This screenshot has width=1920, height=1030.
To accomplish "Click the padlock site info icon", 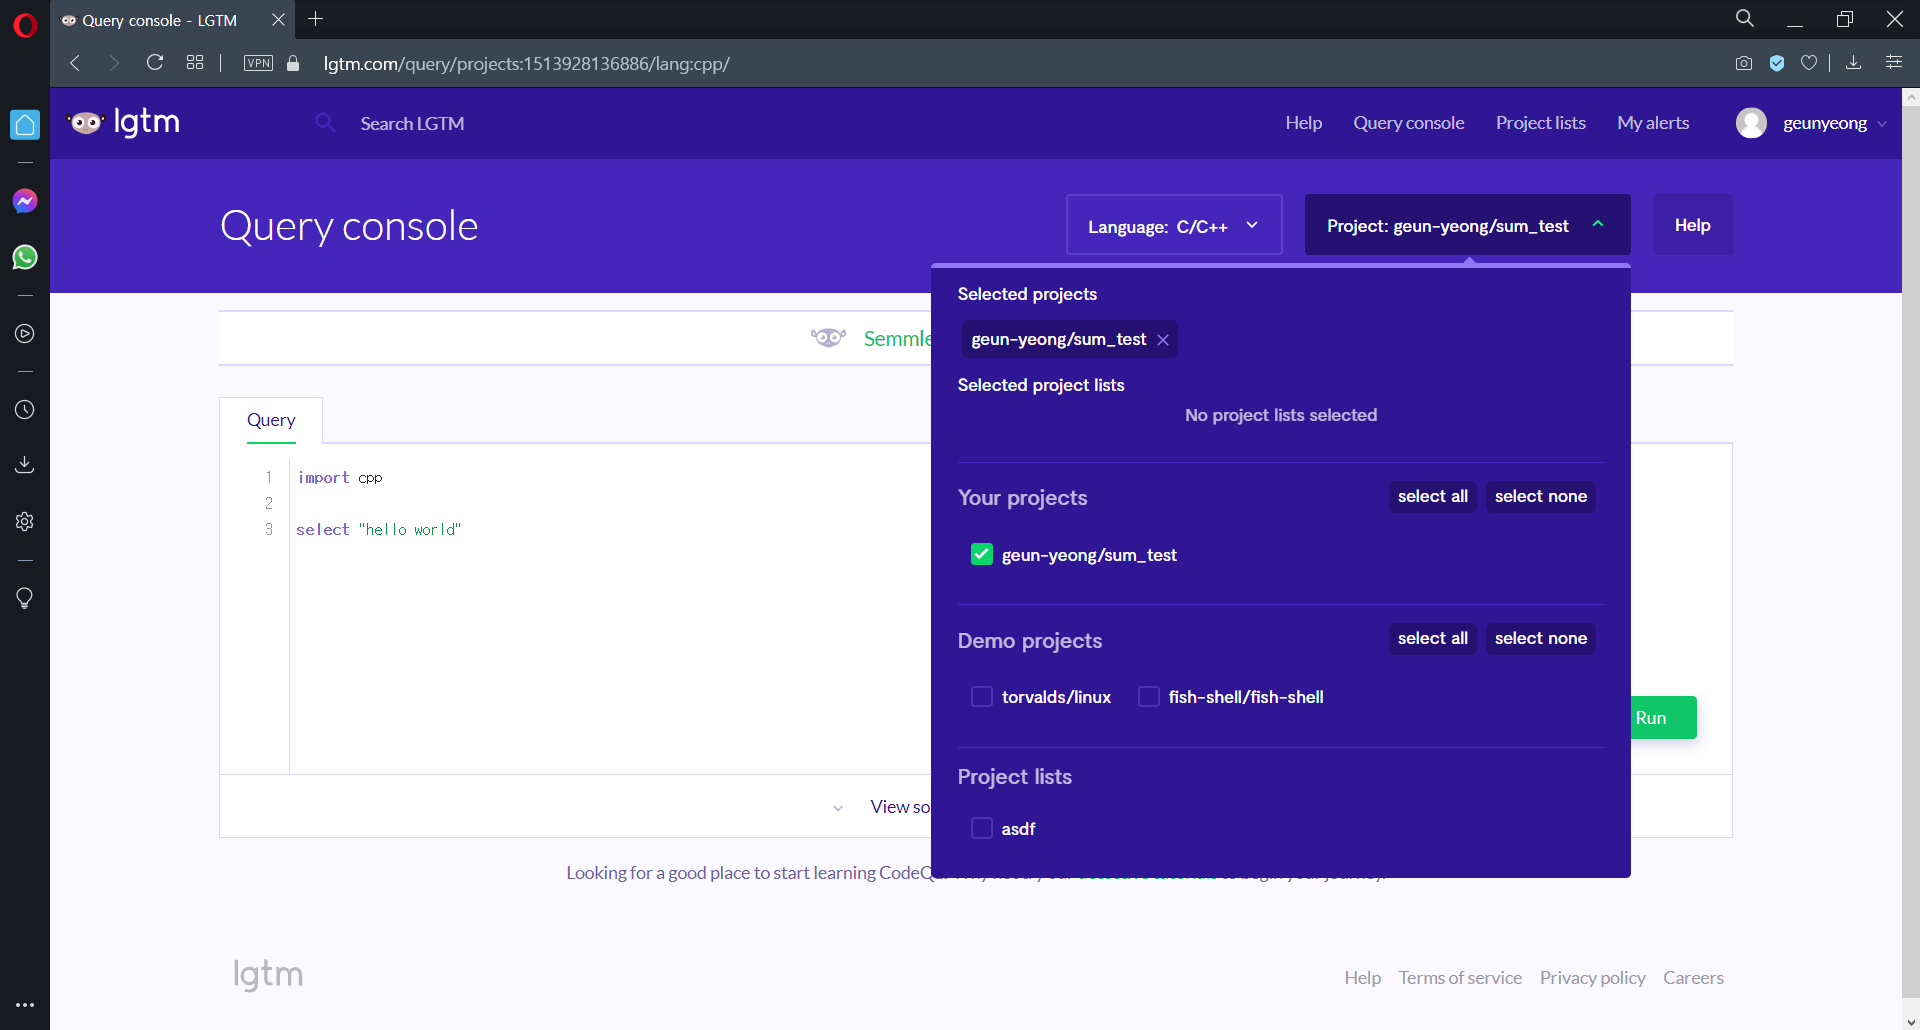I will 293,63.
